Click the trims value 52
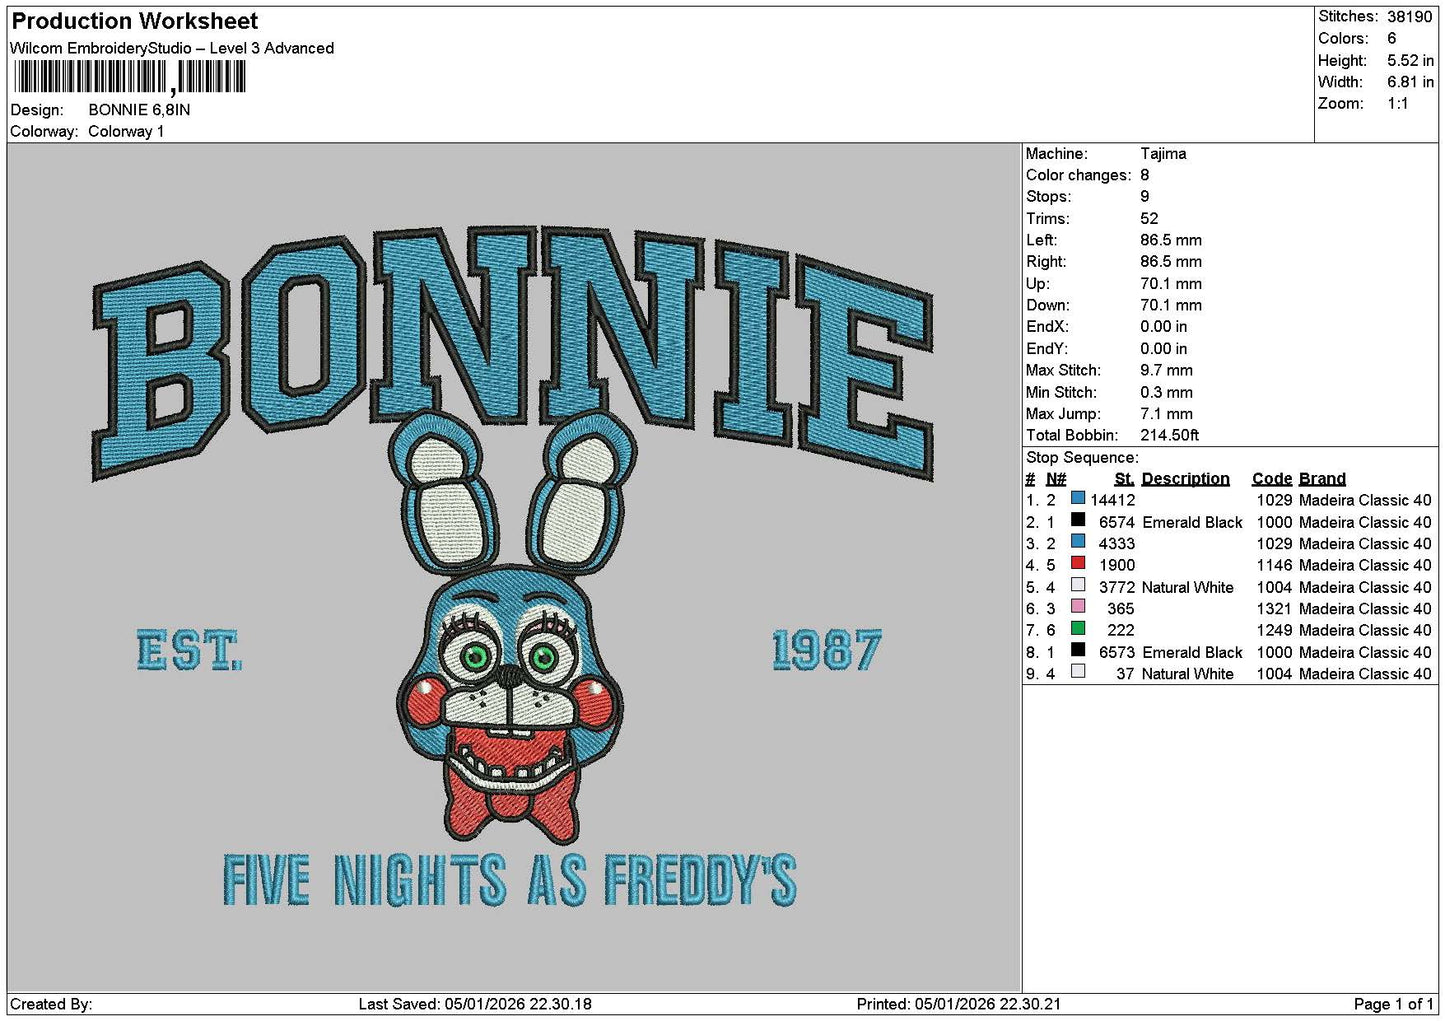1445x1021 pixels. (1149, 219)
